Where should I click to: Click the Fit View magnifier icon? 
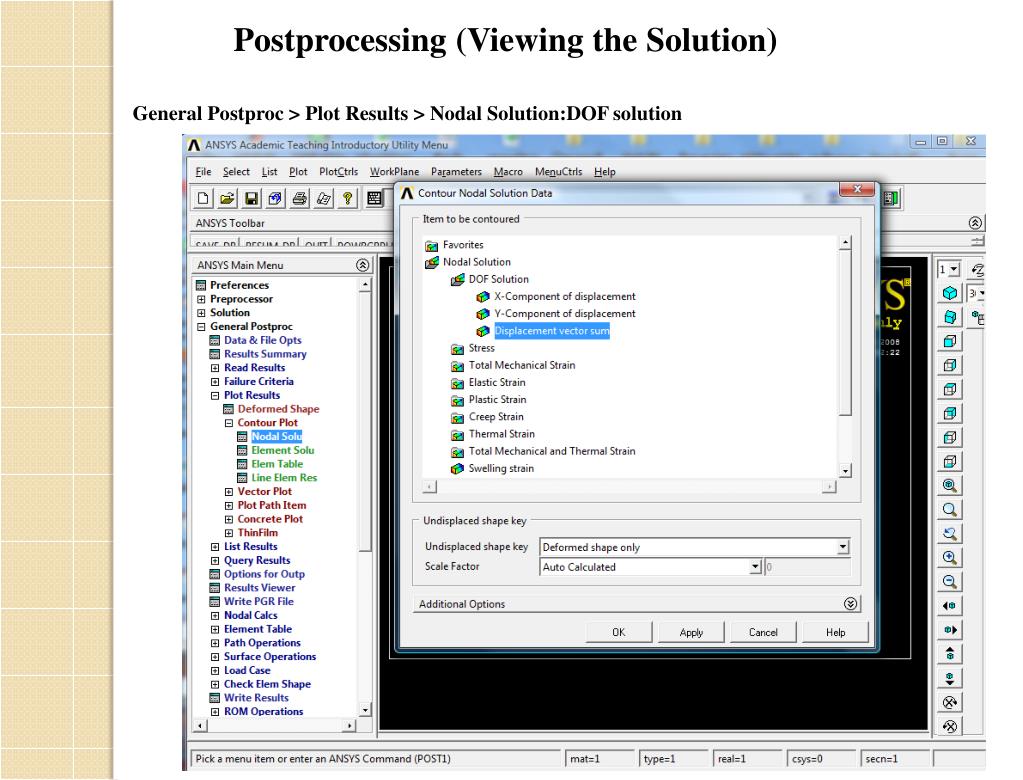[x=950, y=485]
